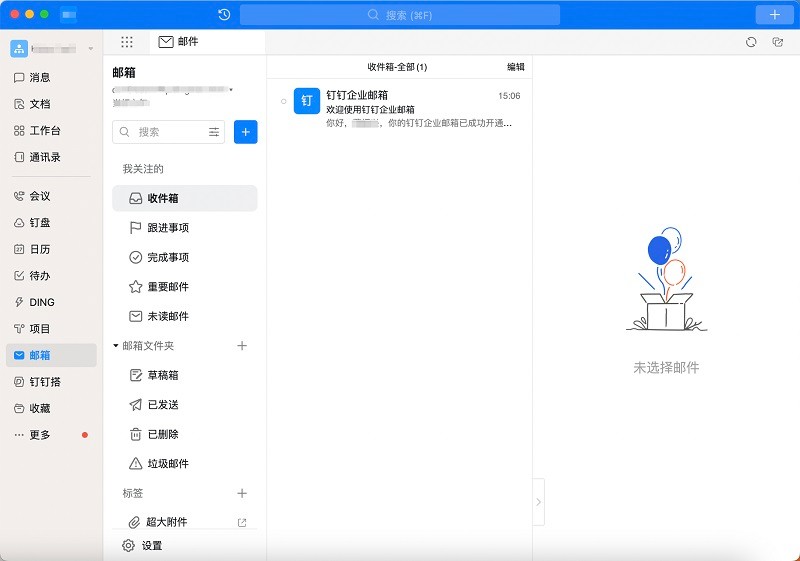The width and height of the screenshot is (800, 561).
Task: Open 设置 settings at bottom
Action: 151,546
